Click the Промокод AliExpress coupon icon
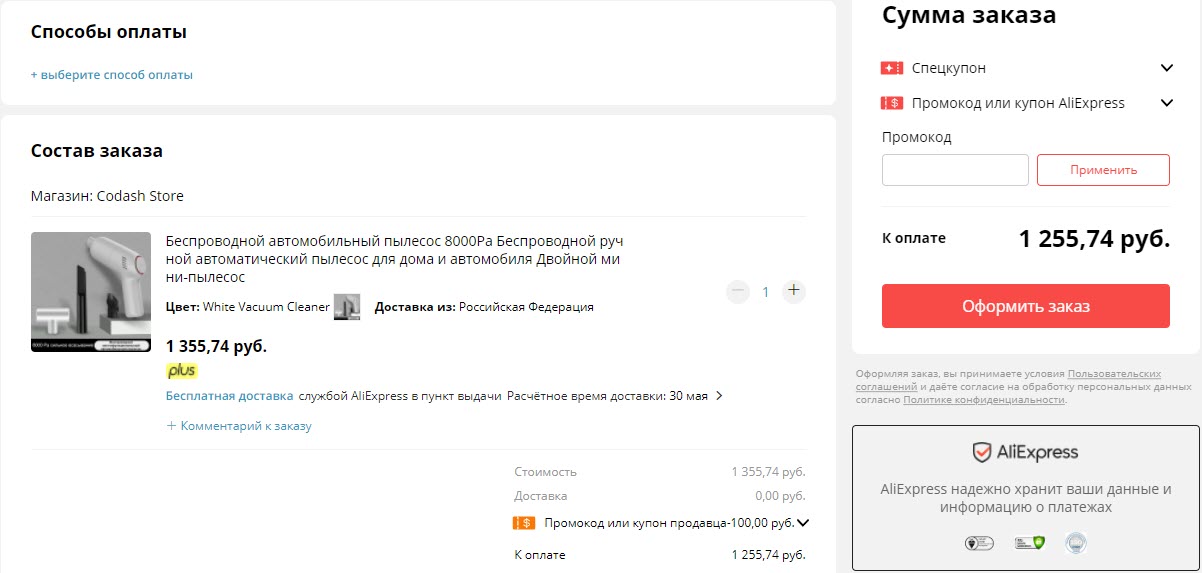1202x573 pixels. 892,103
